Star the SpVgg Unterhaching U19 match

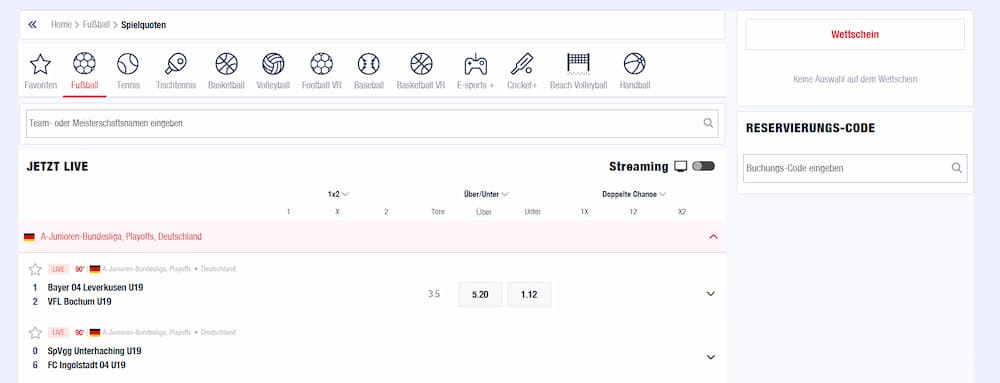tap(35, 333)
